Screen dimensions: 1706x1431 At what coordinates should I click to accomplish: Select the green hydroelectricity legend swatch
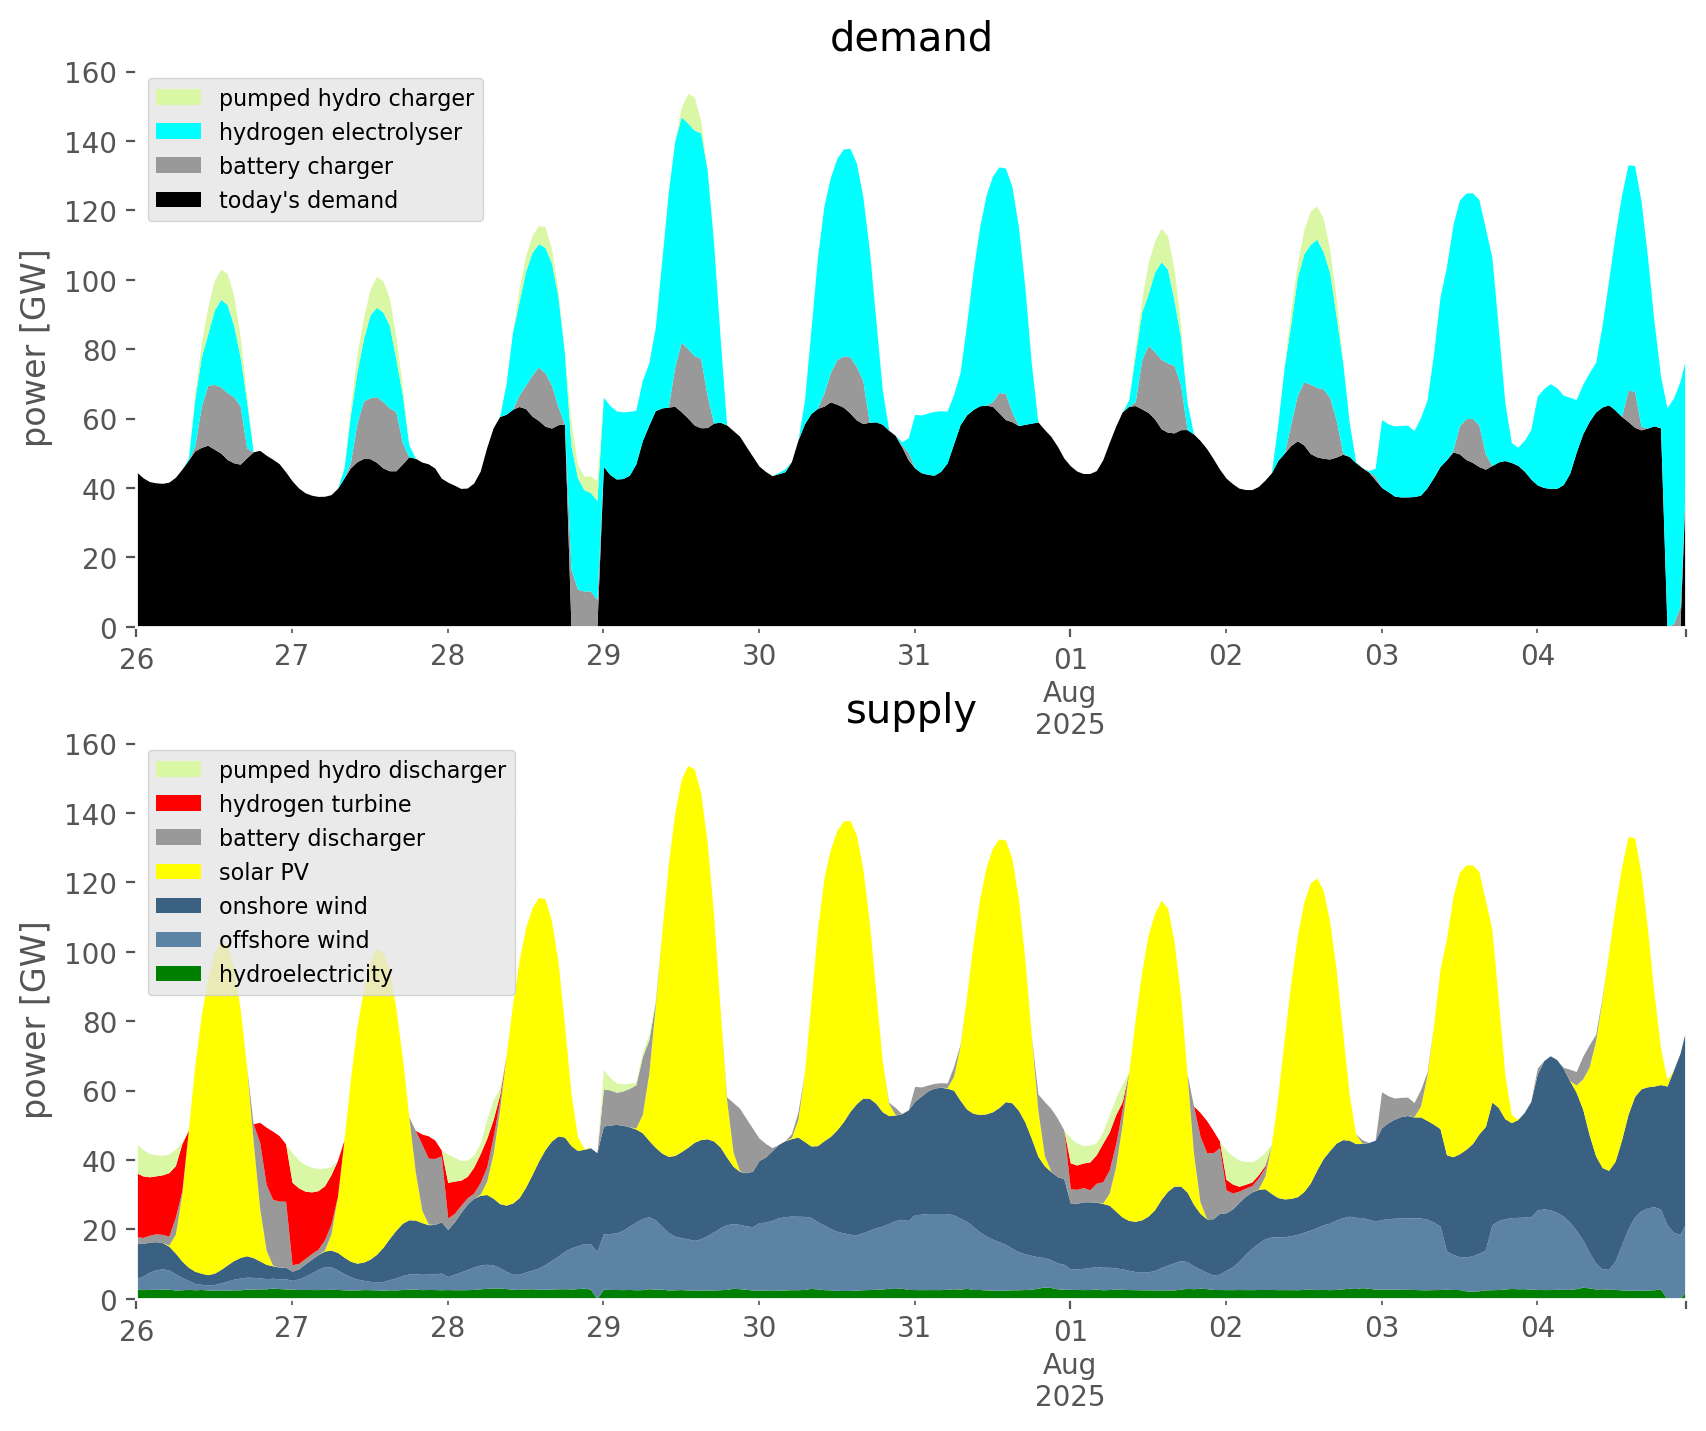[179, 974]
